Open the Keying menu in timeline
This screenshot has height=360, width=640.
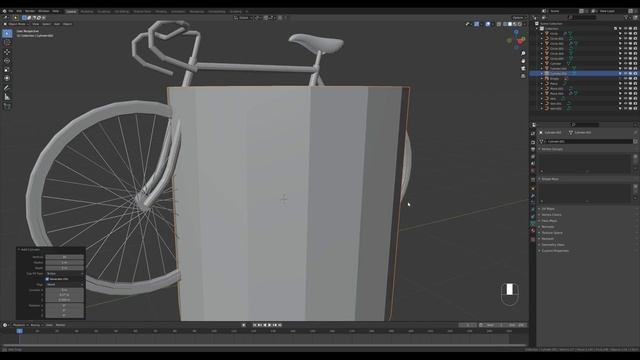(x=36, y=325)
